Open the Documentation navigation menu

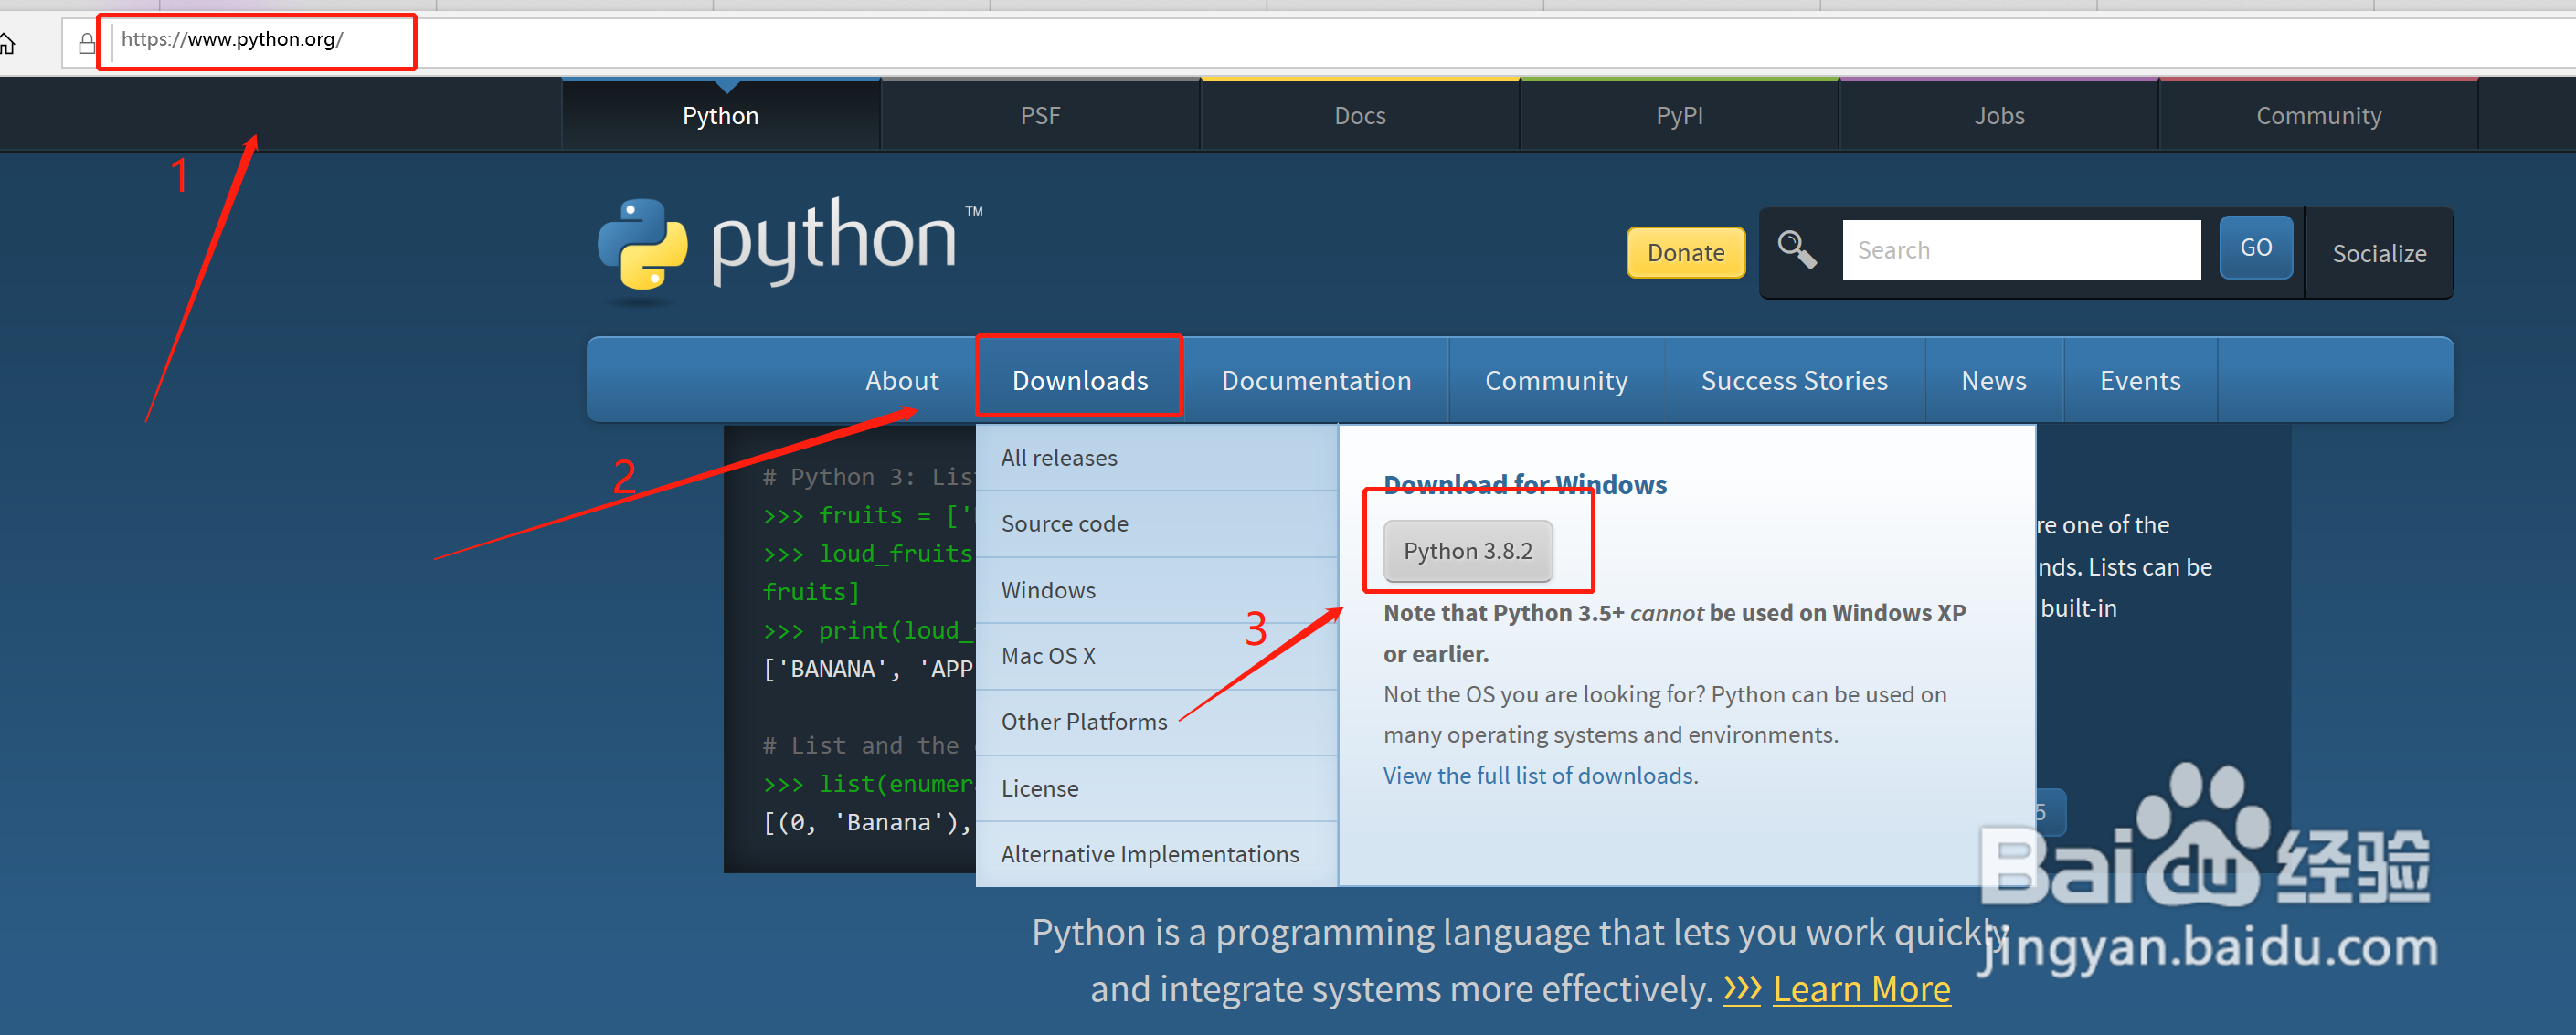(x=1316, y=380)
